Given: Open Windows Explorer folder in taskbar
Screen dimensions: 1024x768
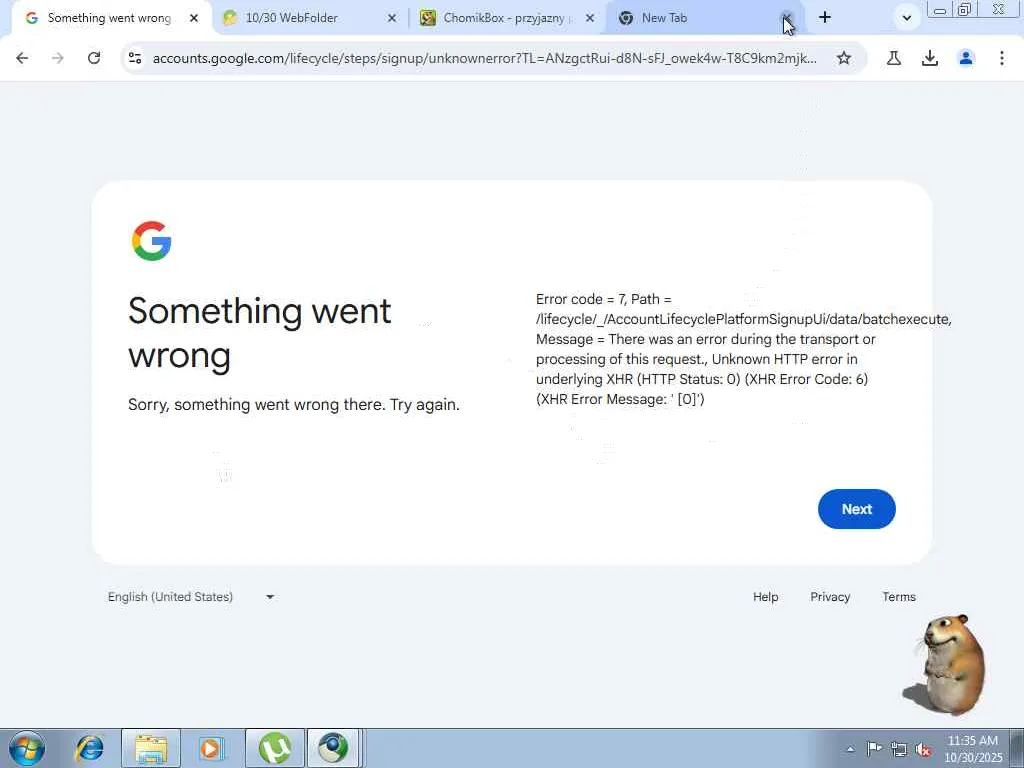Looking at the screenshot, I should tap(151, 748).
